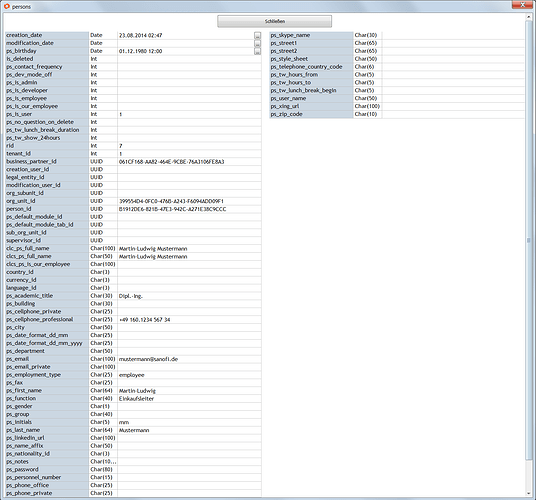Open date picker for creation_date field

point(257,35)
